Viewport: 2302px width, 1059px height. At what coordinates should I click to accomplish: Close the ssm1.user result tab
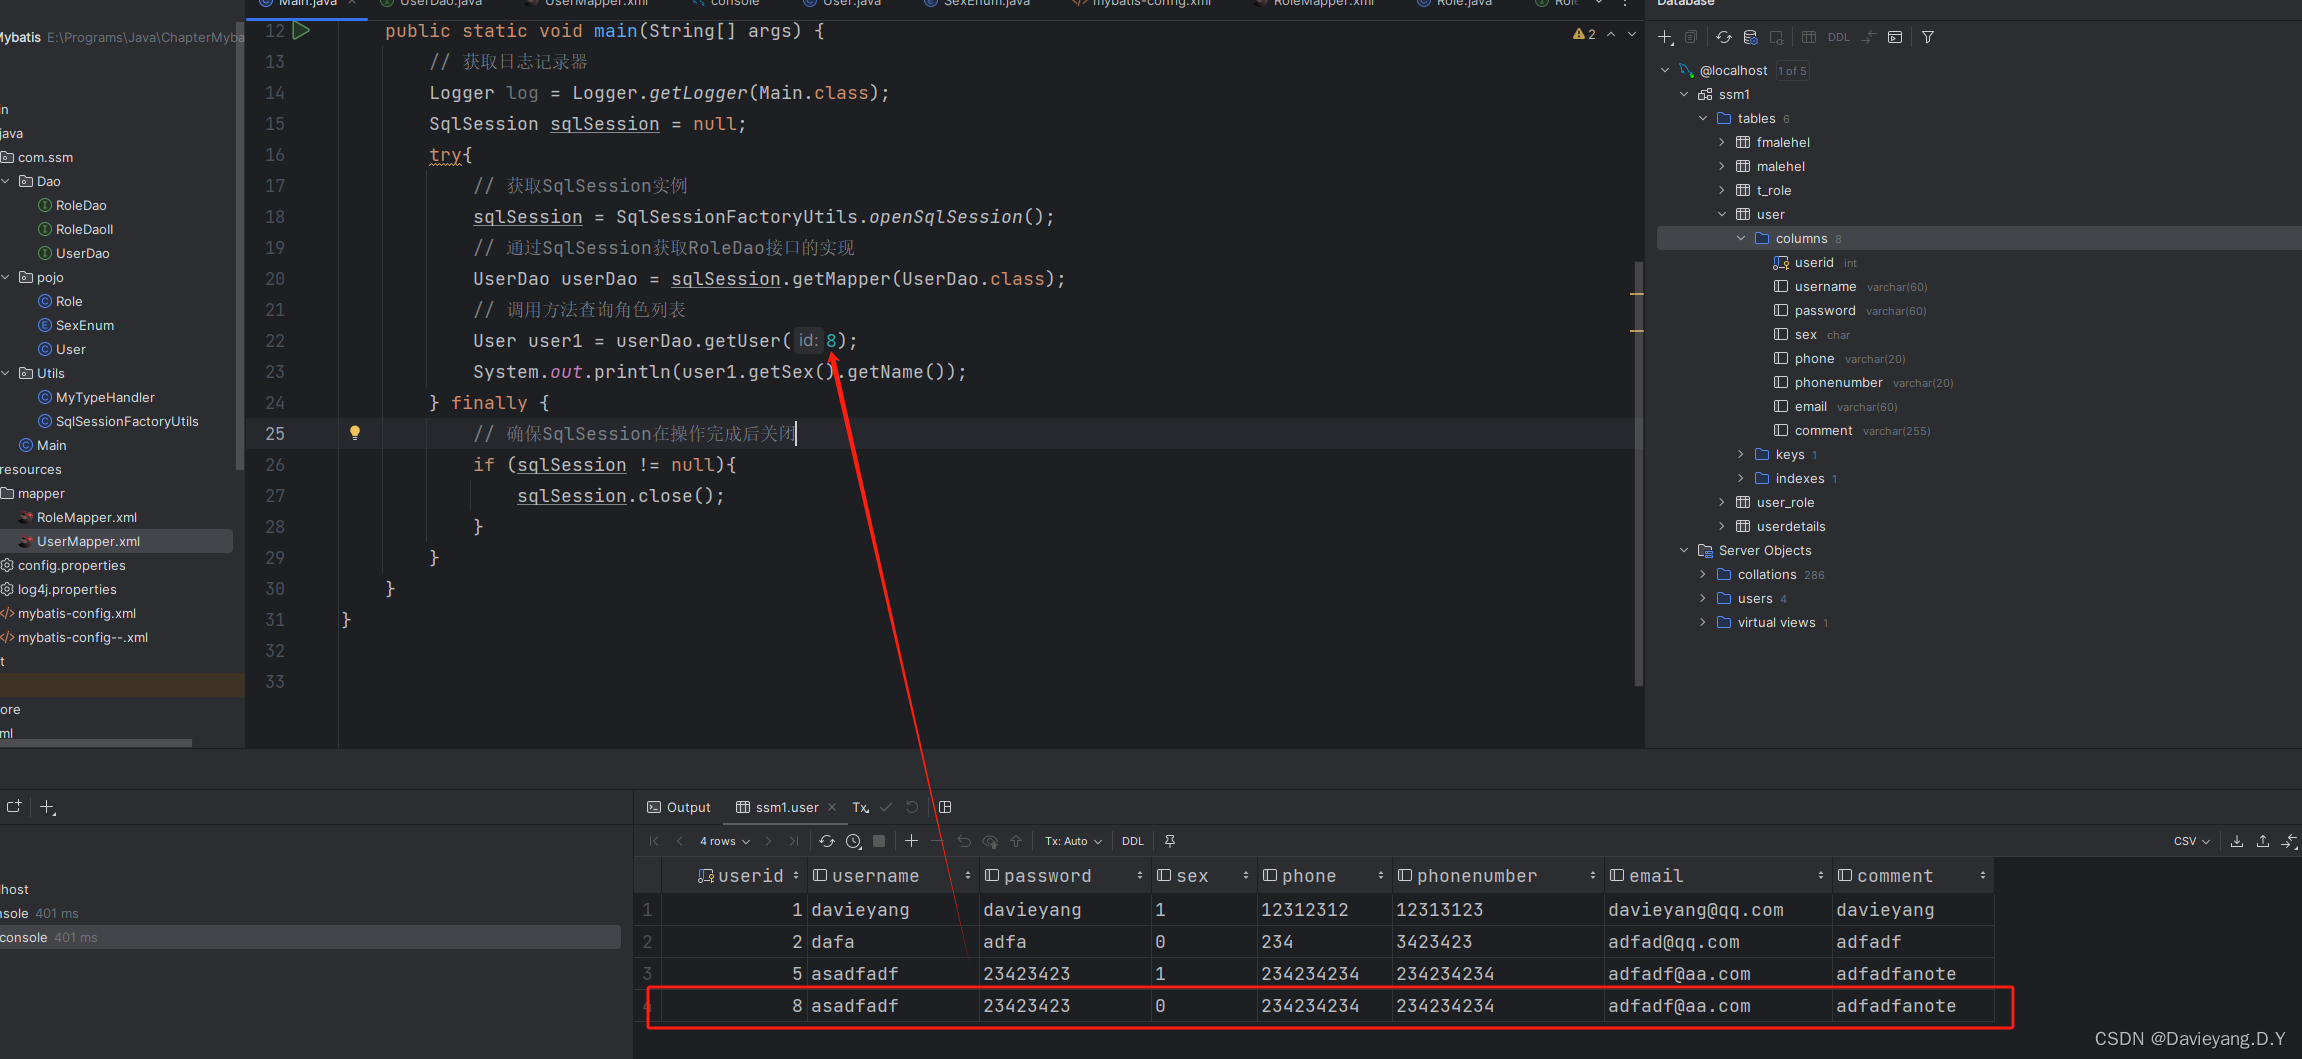[x=832, y=807]
